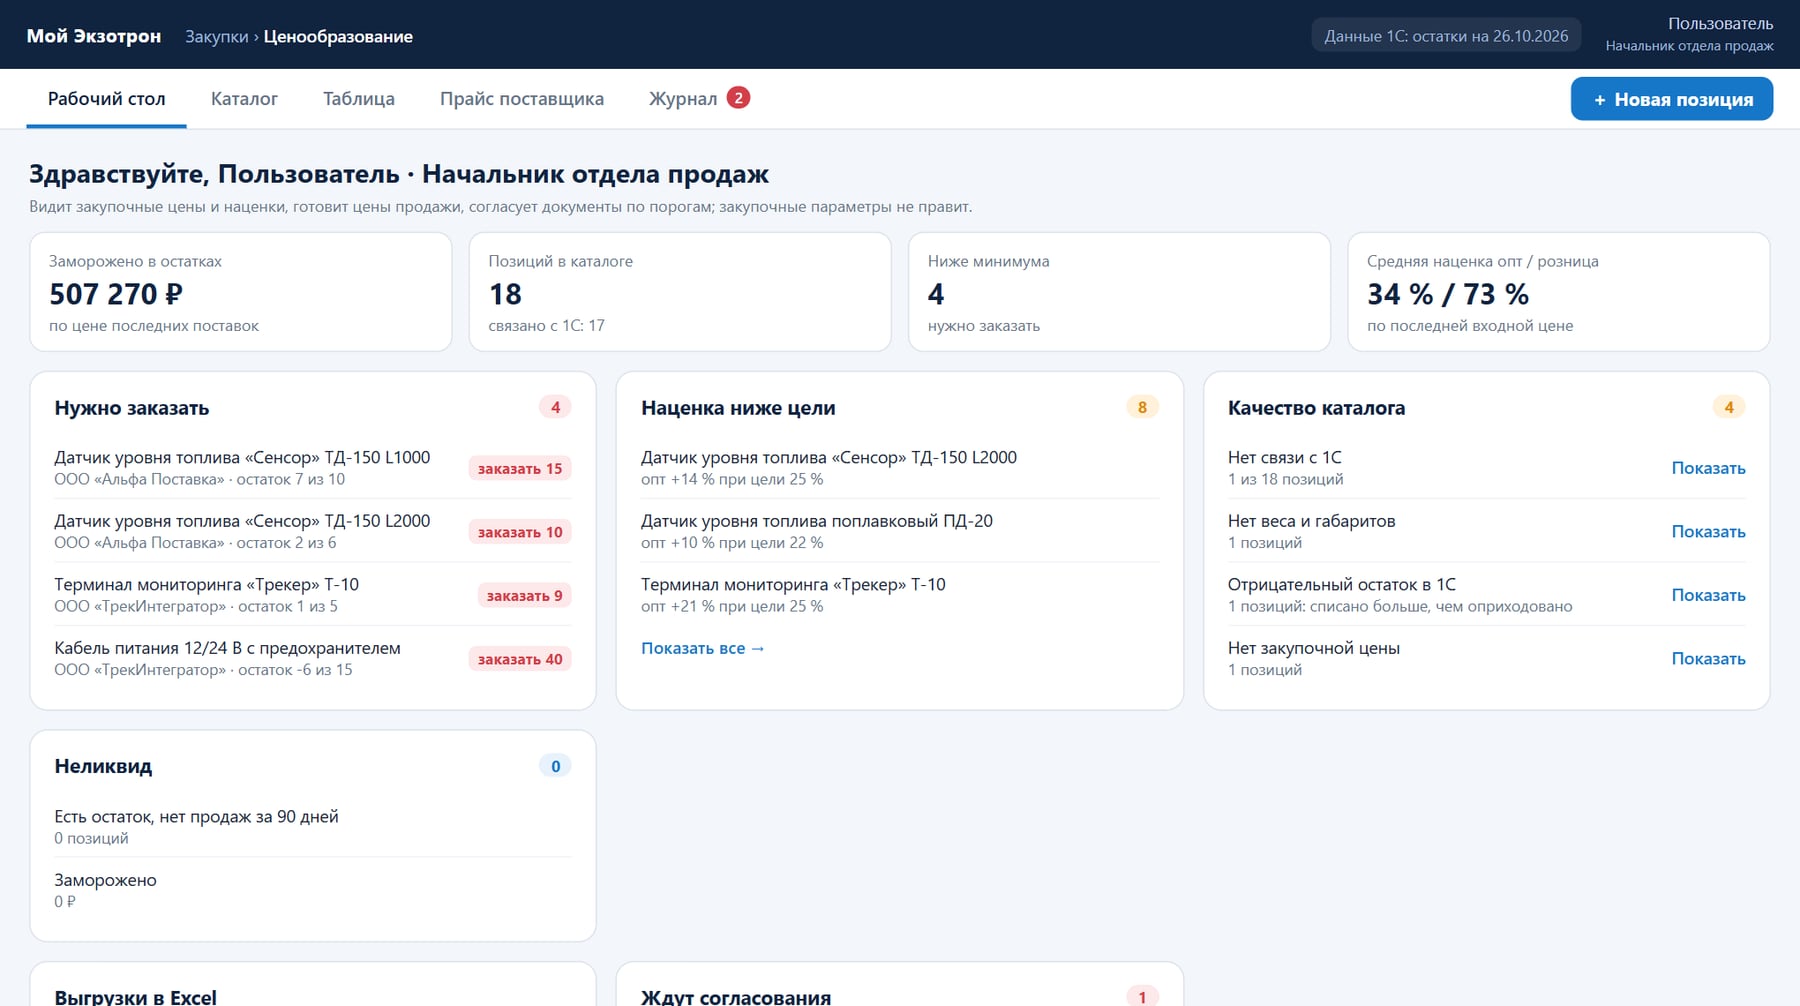Click the Ниже минимума 4 card
Screen dimensions: 1800x1006
click(x=1119, y=292)
